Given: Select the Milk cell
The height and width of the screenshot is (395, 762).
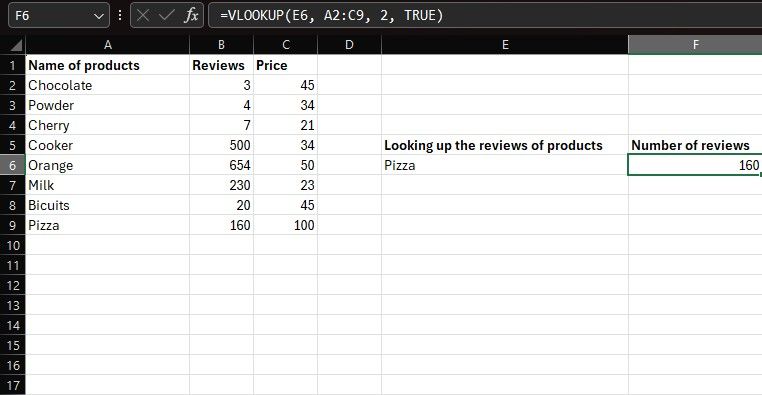Looking at the screenshot, I should coord(107,185).
